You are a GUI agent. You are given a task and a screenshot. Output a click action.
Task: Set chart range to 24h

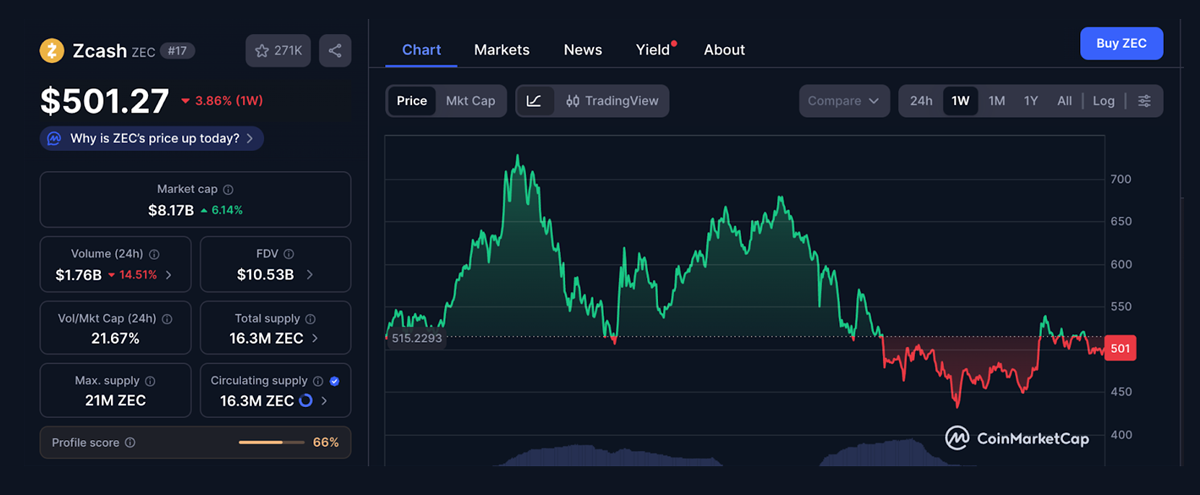[921, 101]
